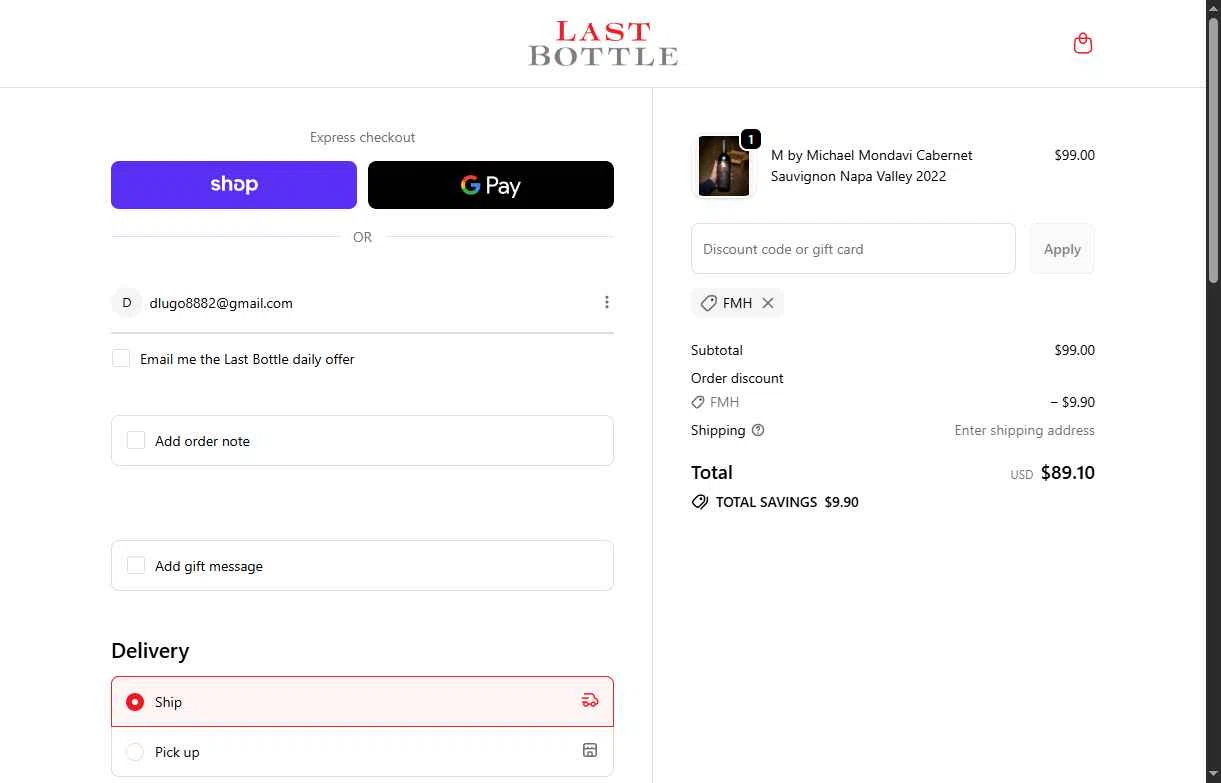The image size is (1221, 783).
Task: Click the dlugo8882@gmail.com email text
Action: tap(221, 303)
